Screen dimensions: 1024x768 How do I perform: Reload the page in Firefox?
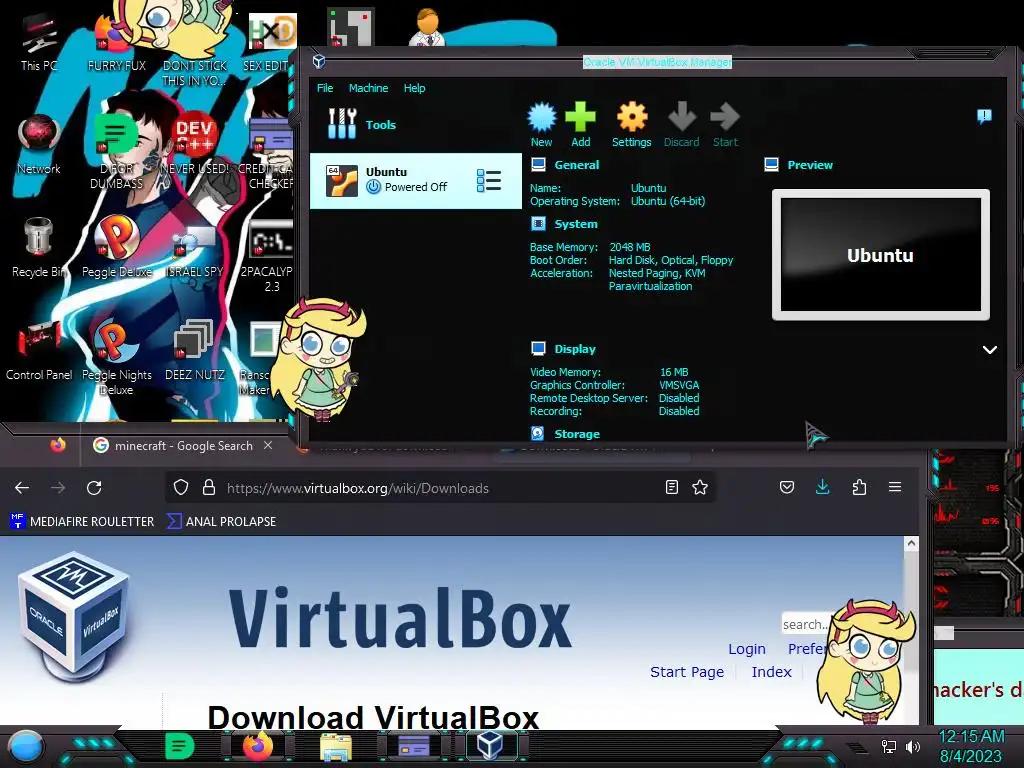tap(94, 488)
